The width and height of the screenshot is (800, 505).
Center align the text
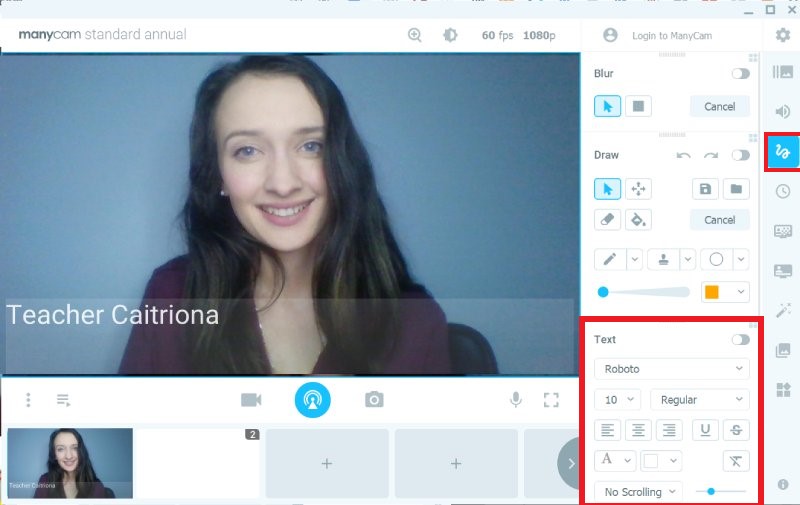pyautogui.click(x=638, y=430)
